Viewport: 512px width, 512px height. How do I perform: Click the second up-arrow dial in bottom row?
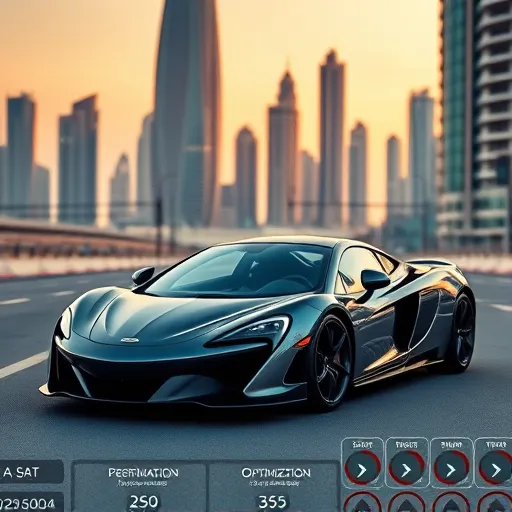(407, 503)
